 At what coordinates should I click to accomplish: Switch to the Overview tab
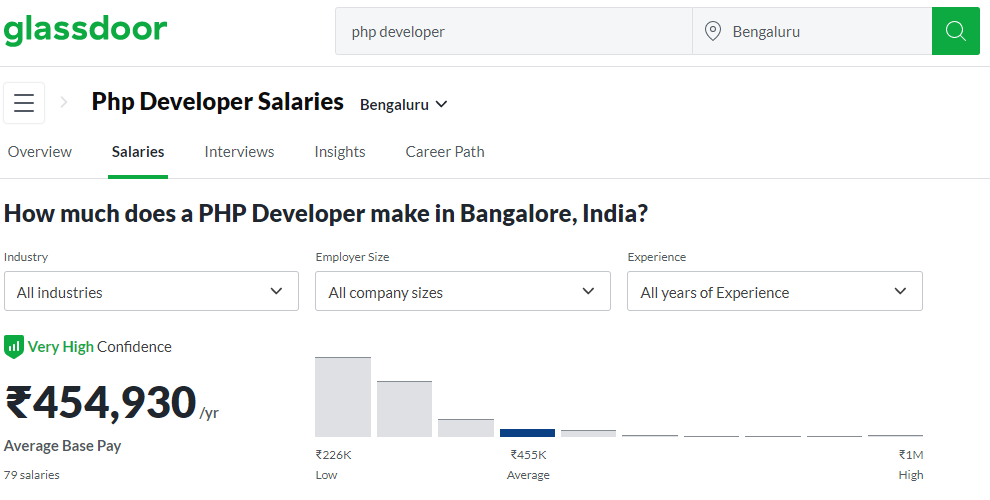(40, 152)
